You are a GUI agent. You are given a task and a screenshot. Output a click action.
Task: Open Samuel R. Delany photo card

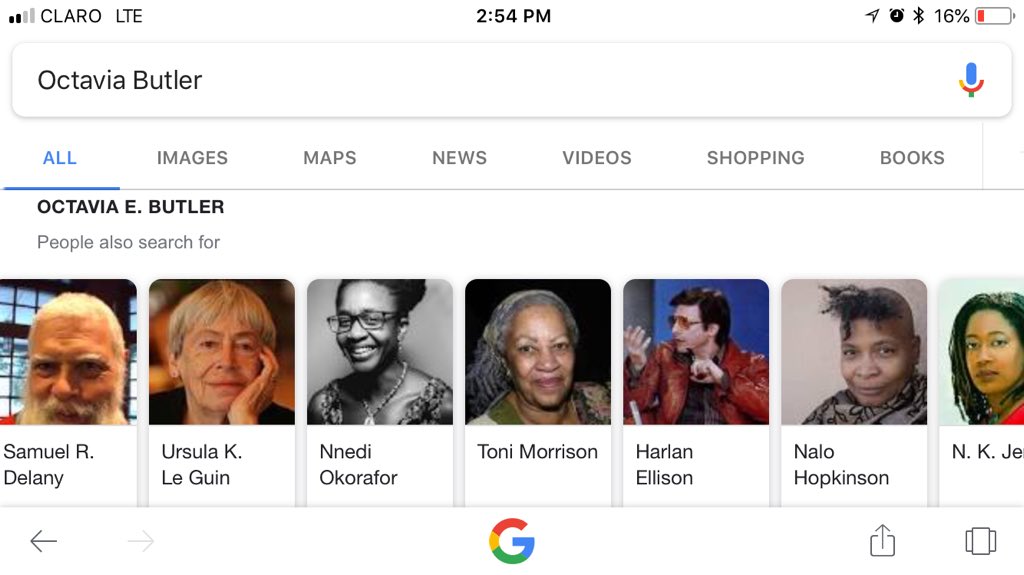tap(68, 352)
